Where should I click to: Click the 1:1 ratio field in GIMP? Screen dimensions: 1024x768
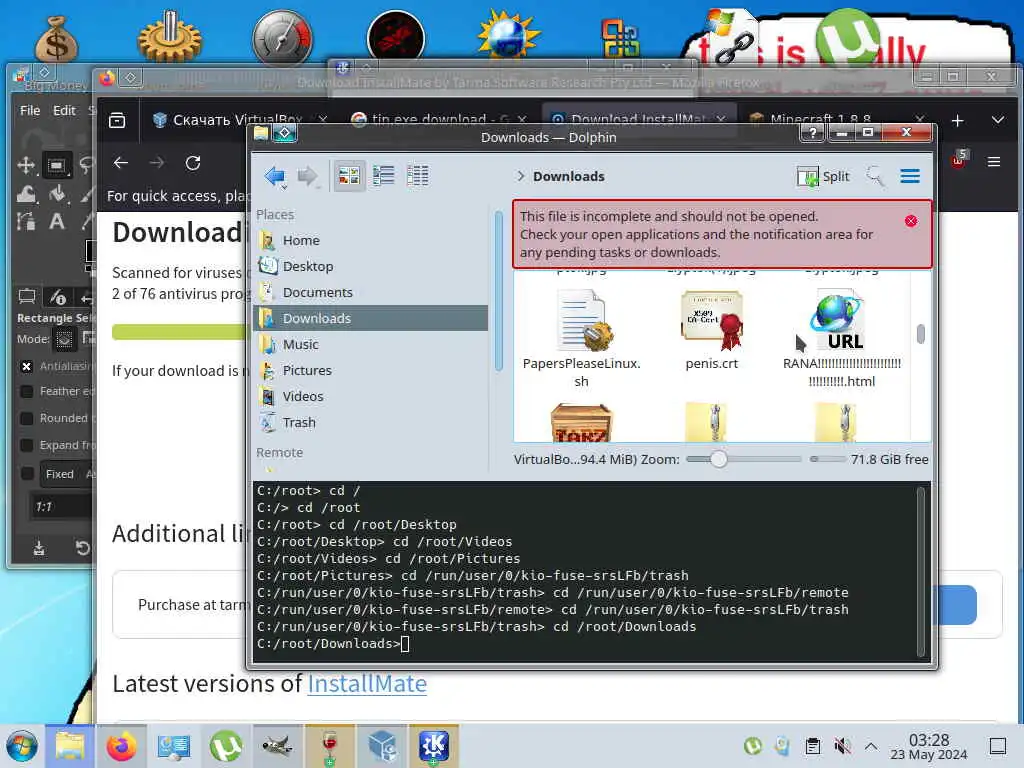62,507
